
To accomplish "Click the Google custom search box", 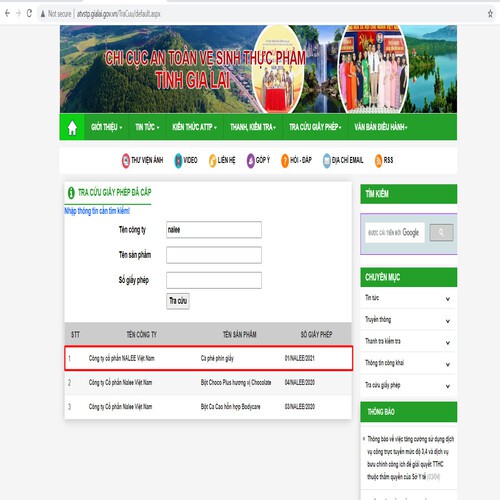I will pyautogui.click(x=395, y=232).
